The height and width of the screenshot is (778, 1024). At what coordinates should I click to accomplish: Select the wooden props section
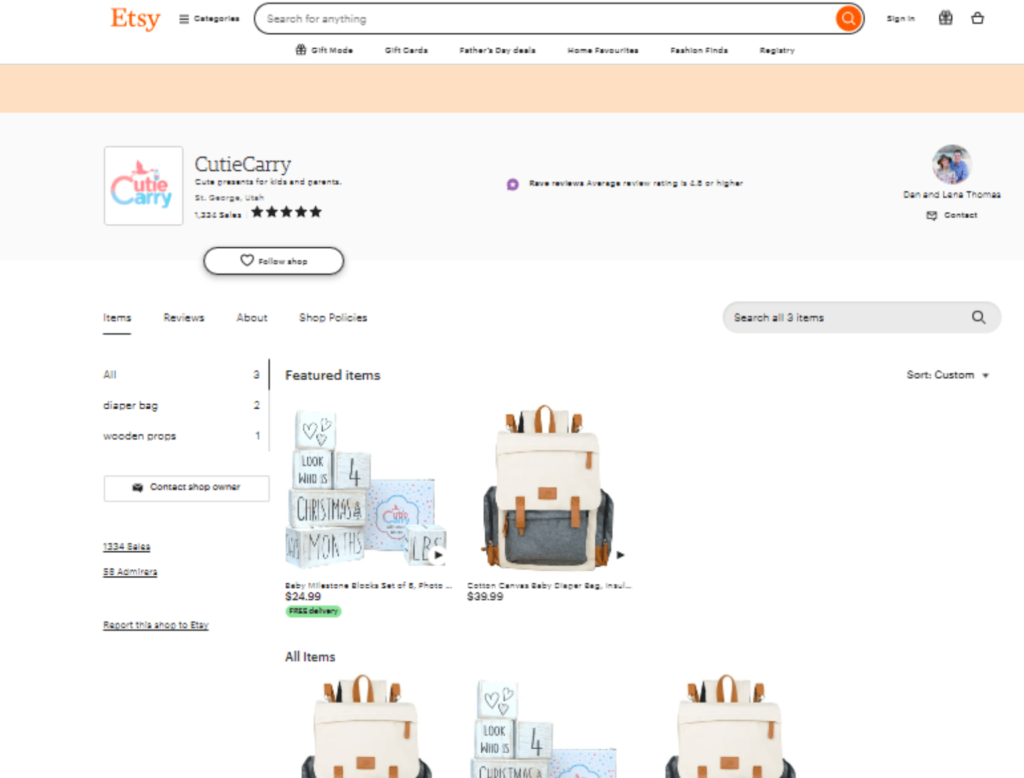click(x=182, y=436)
